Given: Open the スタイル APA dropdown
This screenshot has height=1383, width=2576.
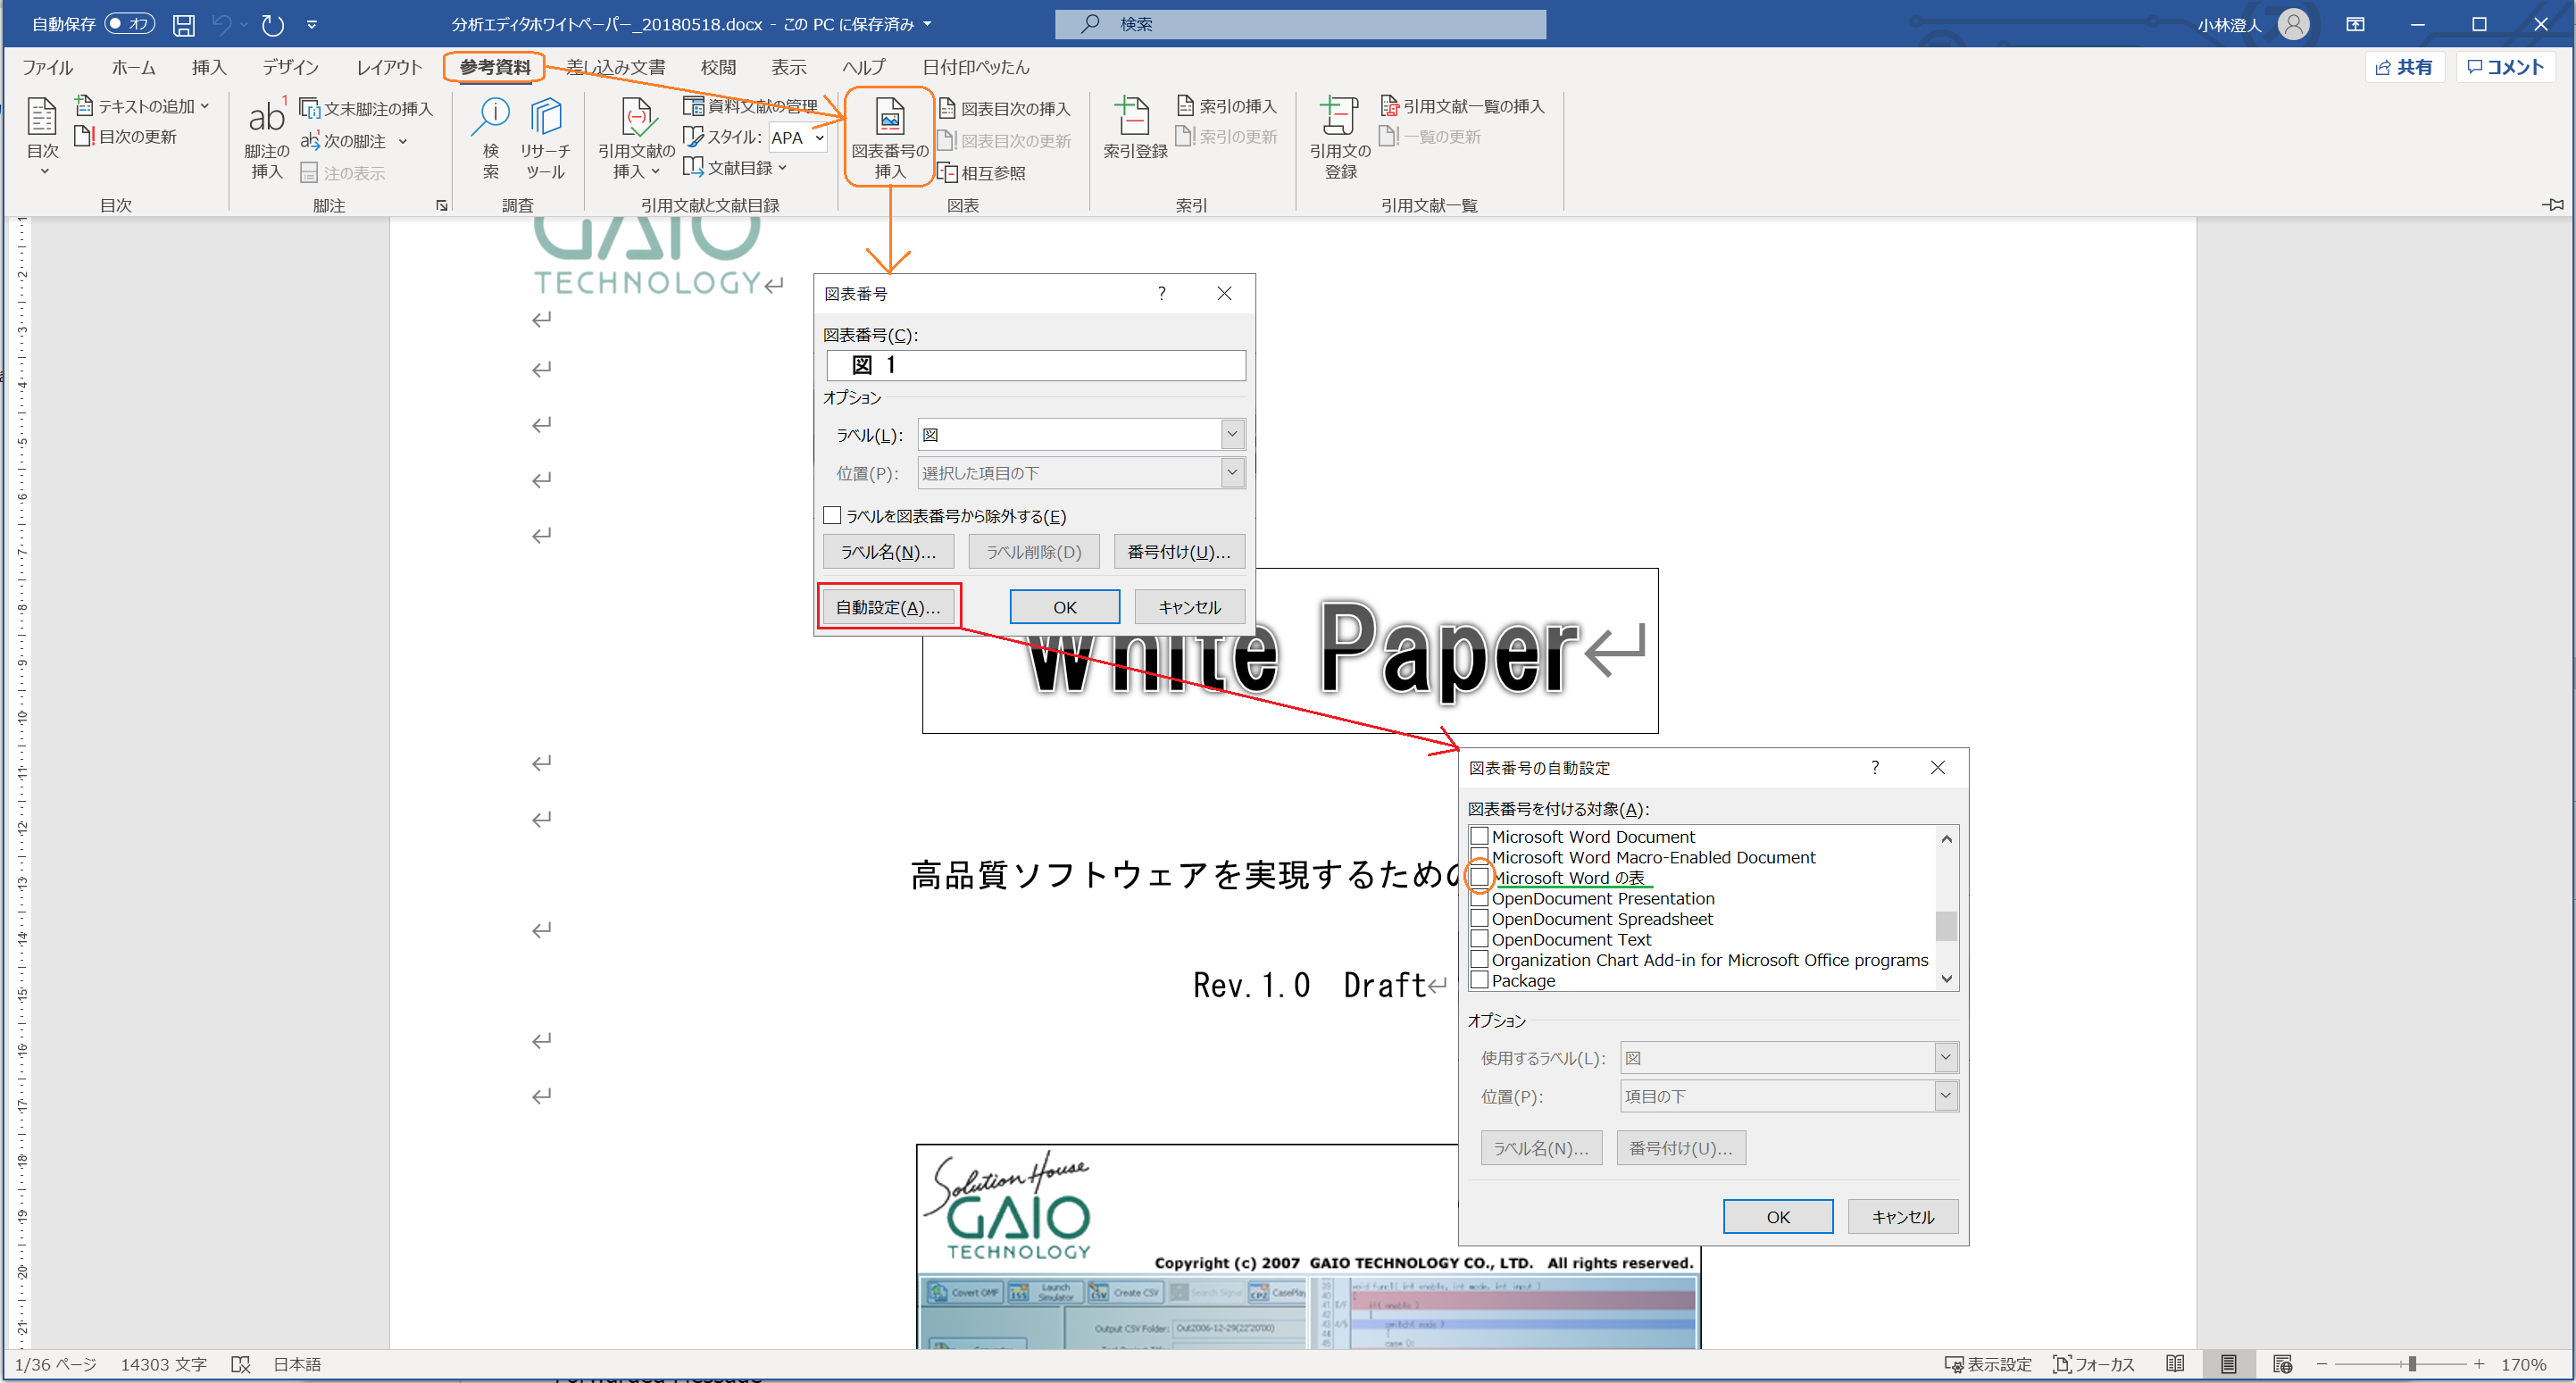Looking at the screenshot, I should click(x=819, y=137).
